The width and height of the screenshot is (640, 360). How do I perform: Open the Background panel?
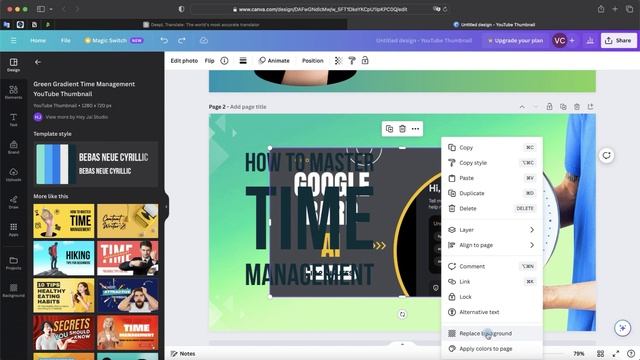tap(13, 291)
